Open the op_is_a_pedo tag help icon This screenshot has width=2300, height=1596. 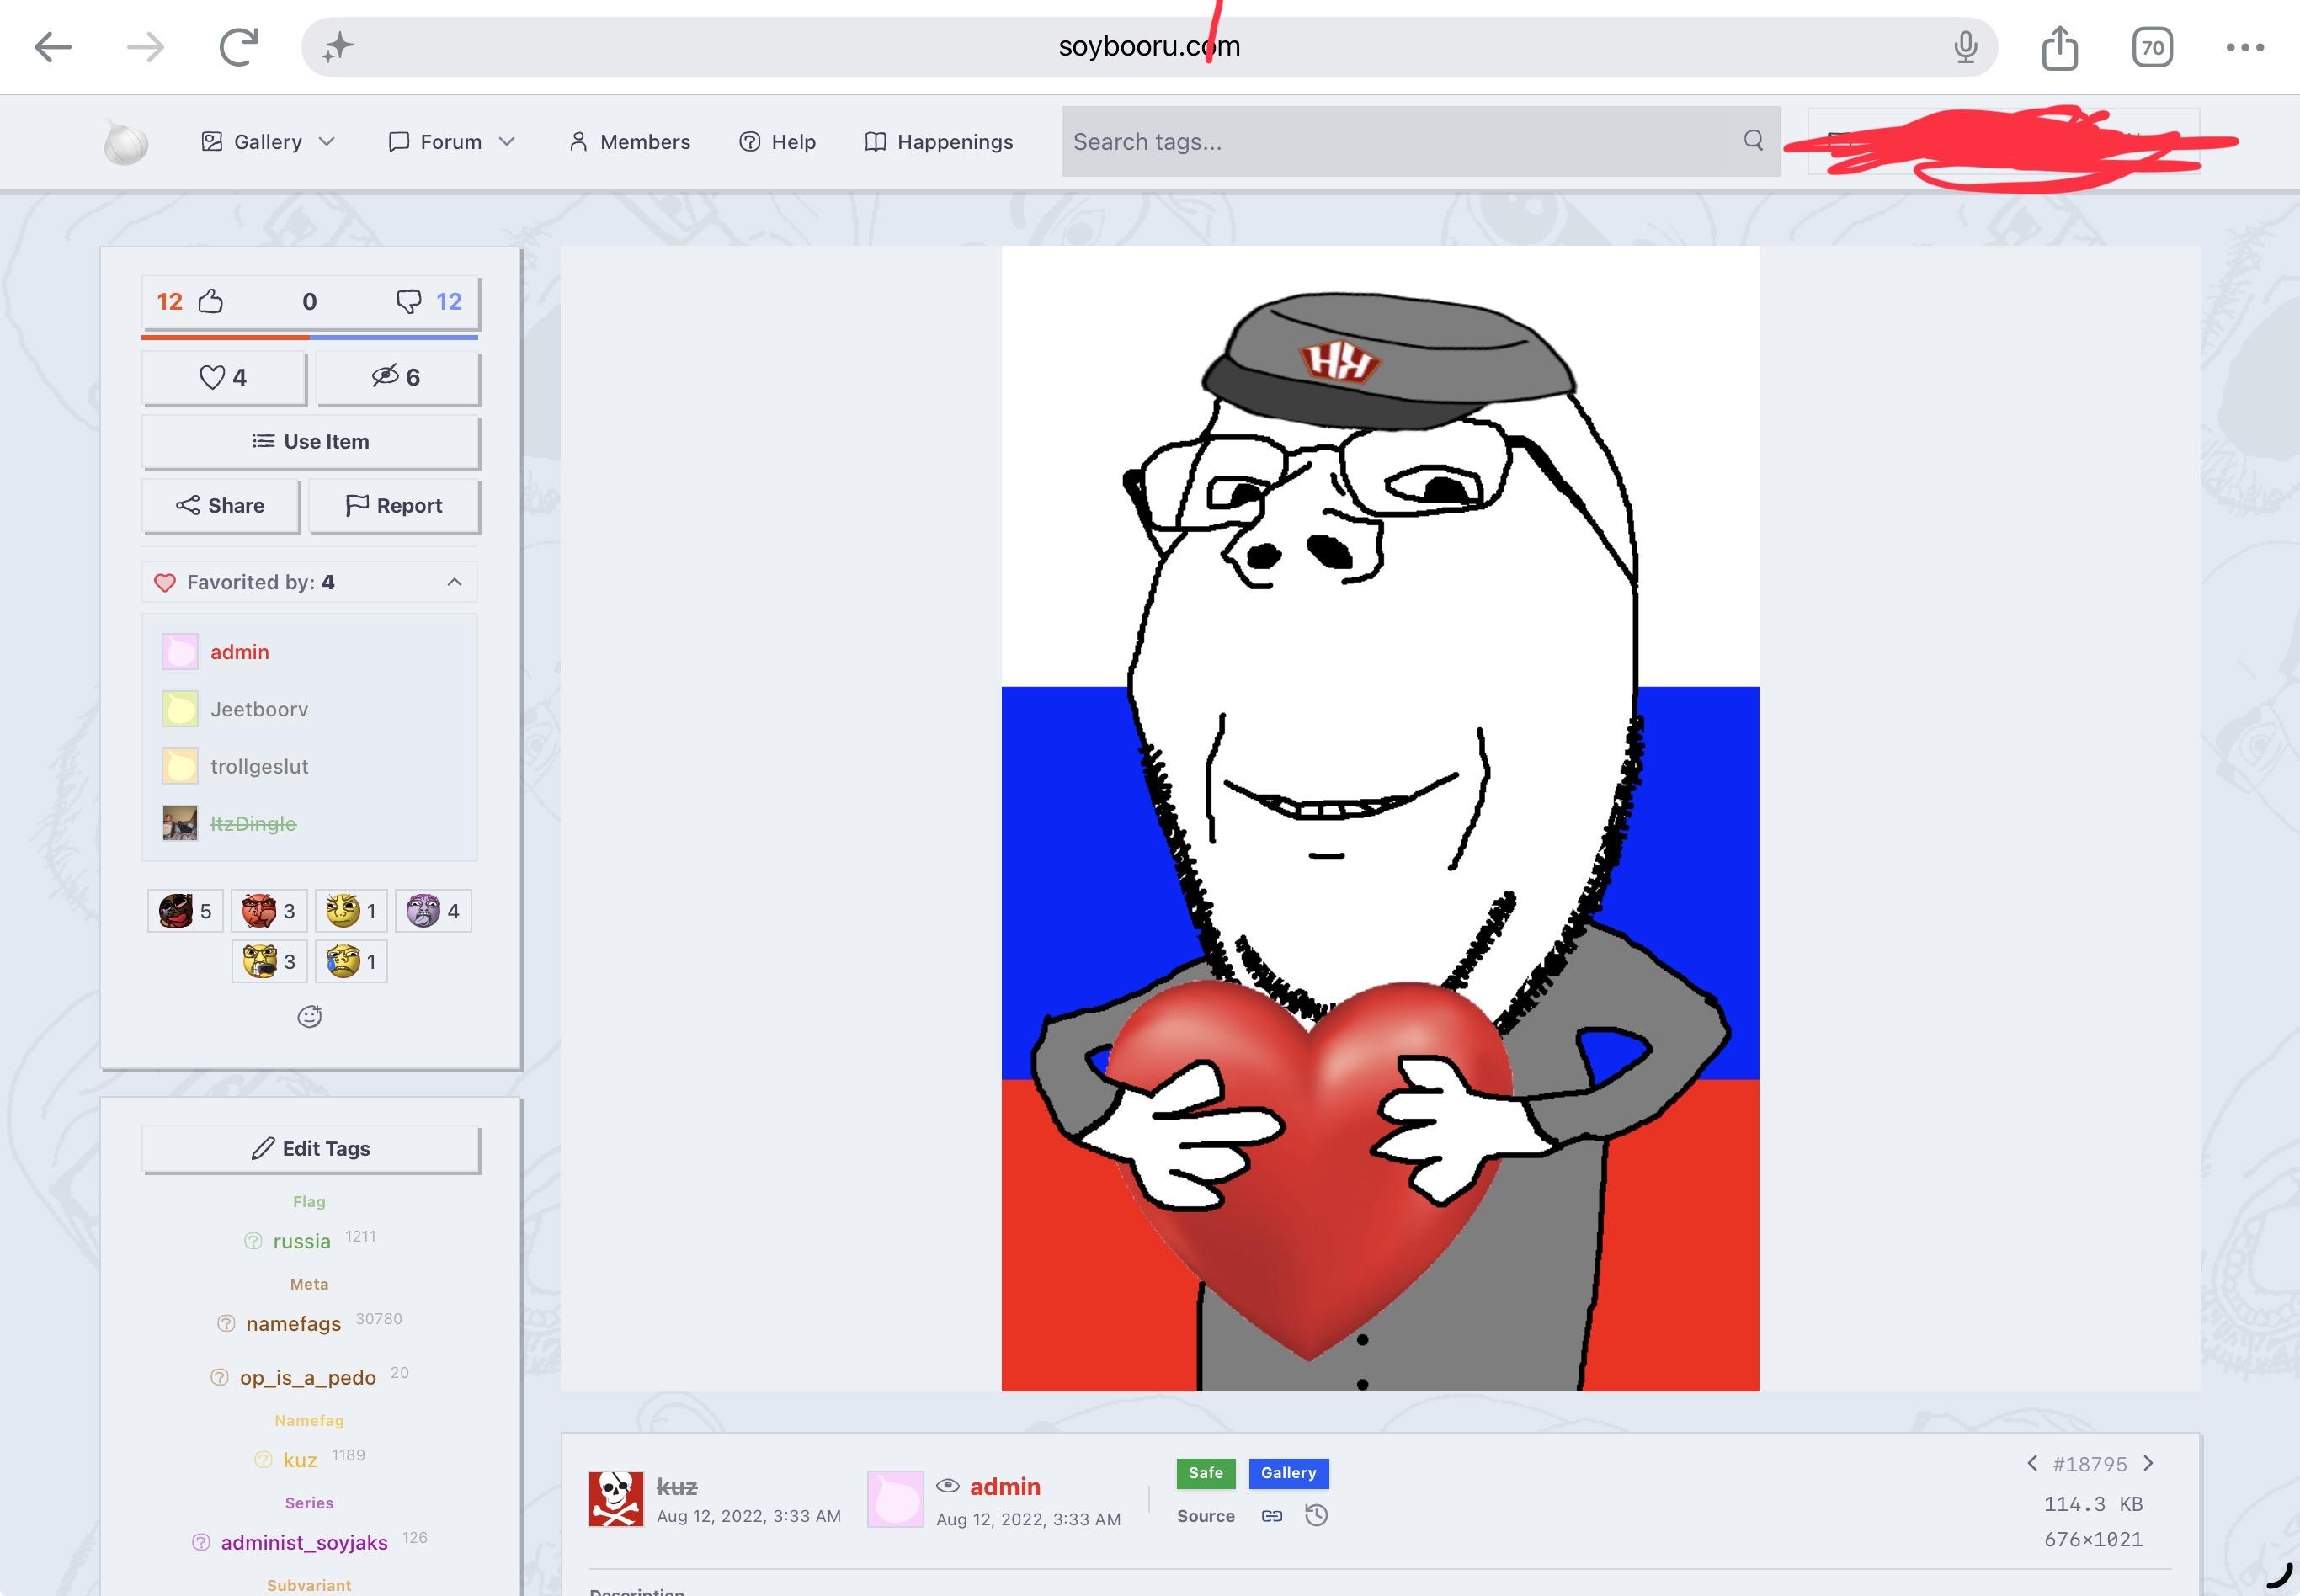[220, 1377]
